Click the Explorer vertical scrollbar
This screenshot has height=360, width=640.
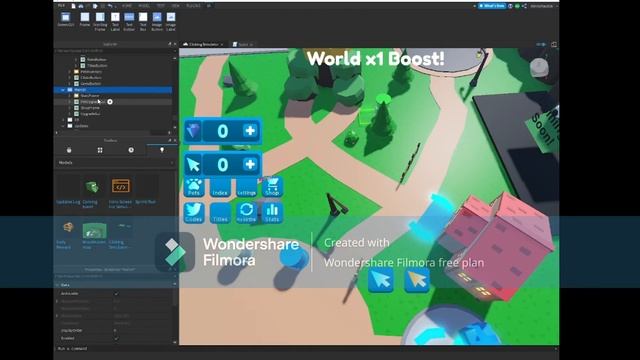point(175,92)
